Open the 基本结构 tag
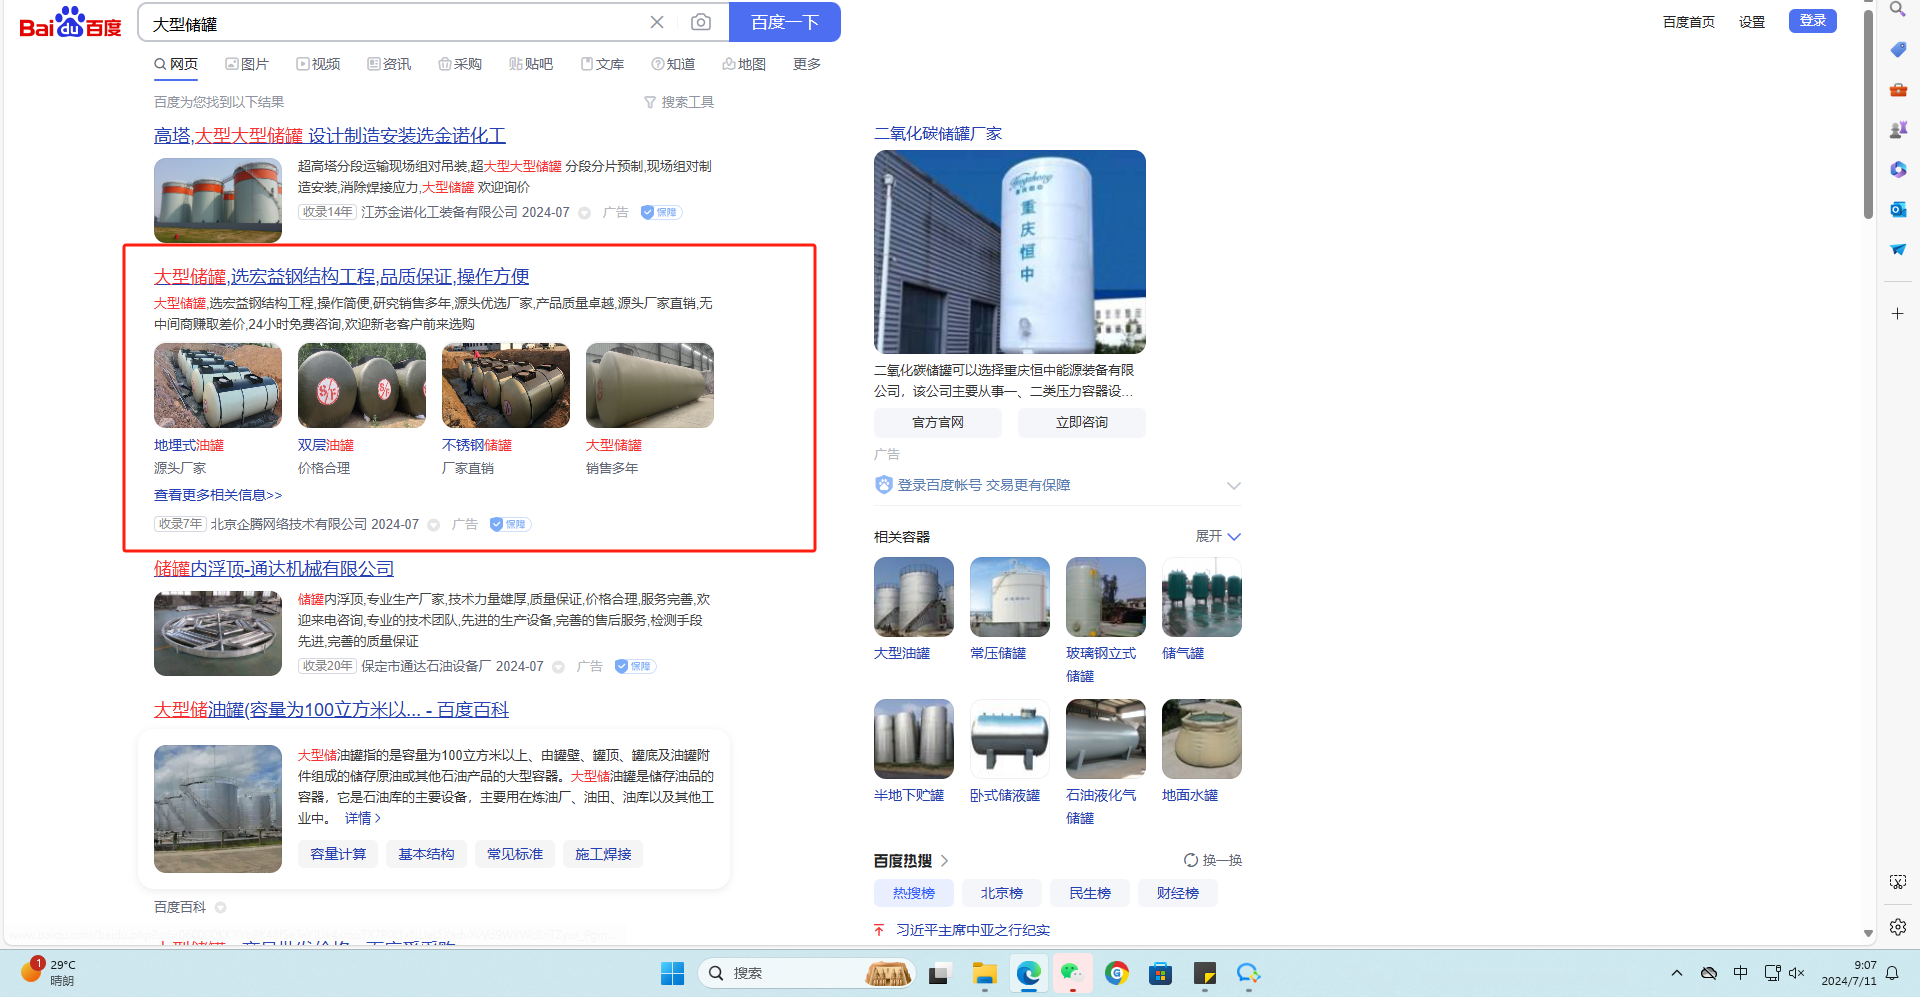The width and height of the screenshot is (1920, 997). (x=426, y=854)
